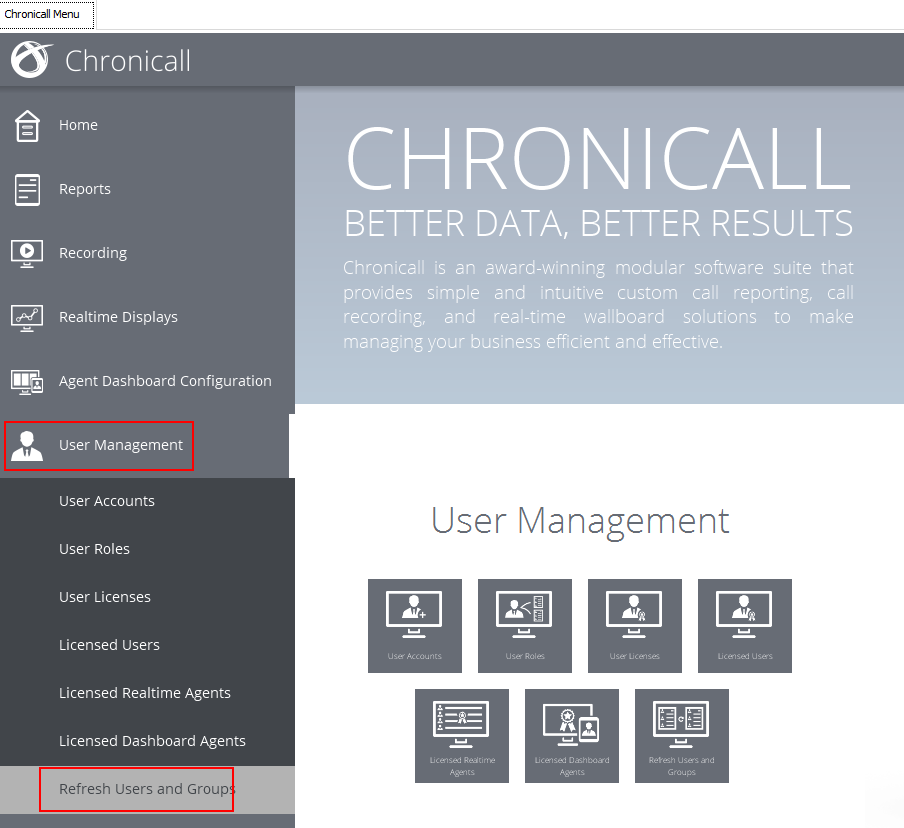Click Refresh Users and Groups submenu item
This screenshot has height=828, width=904.
147,789
